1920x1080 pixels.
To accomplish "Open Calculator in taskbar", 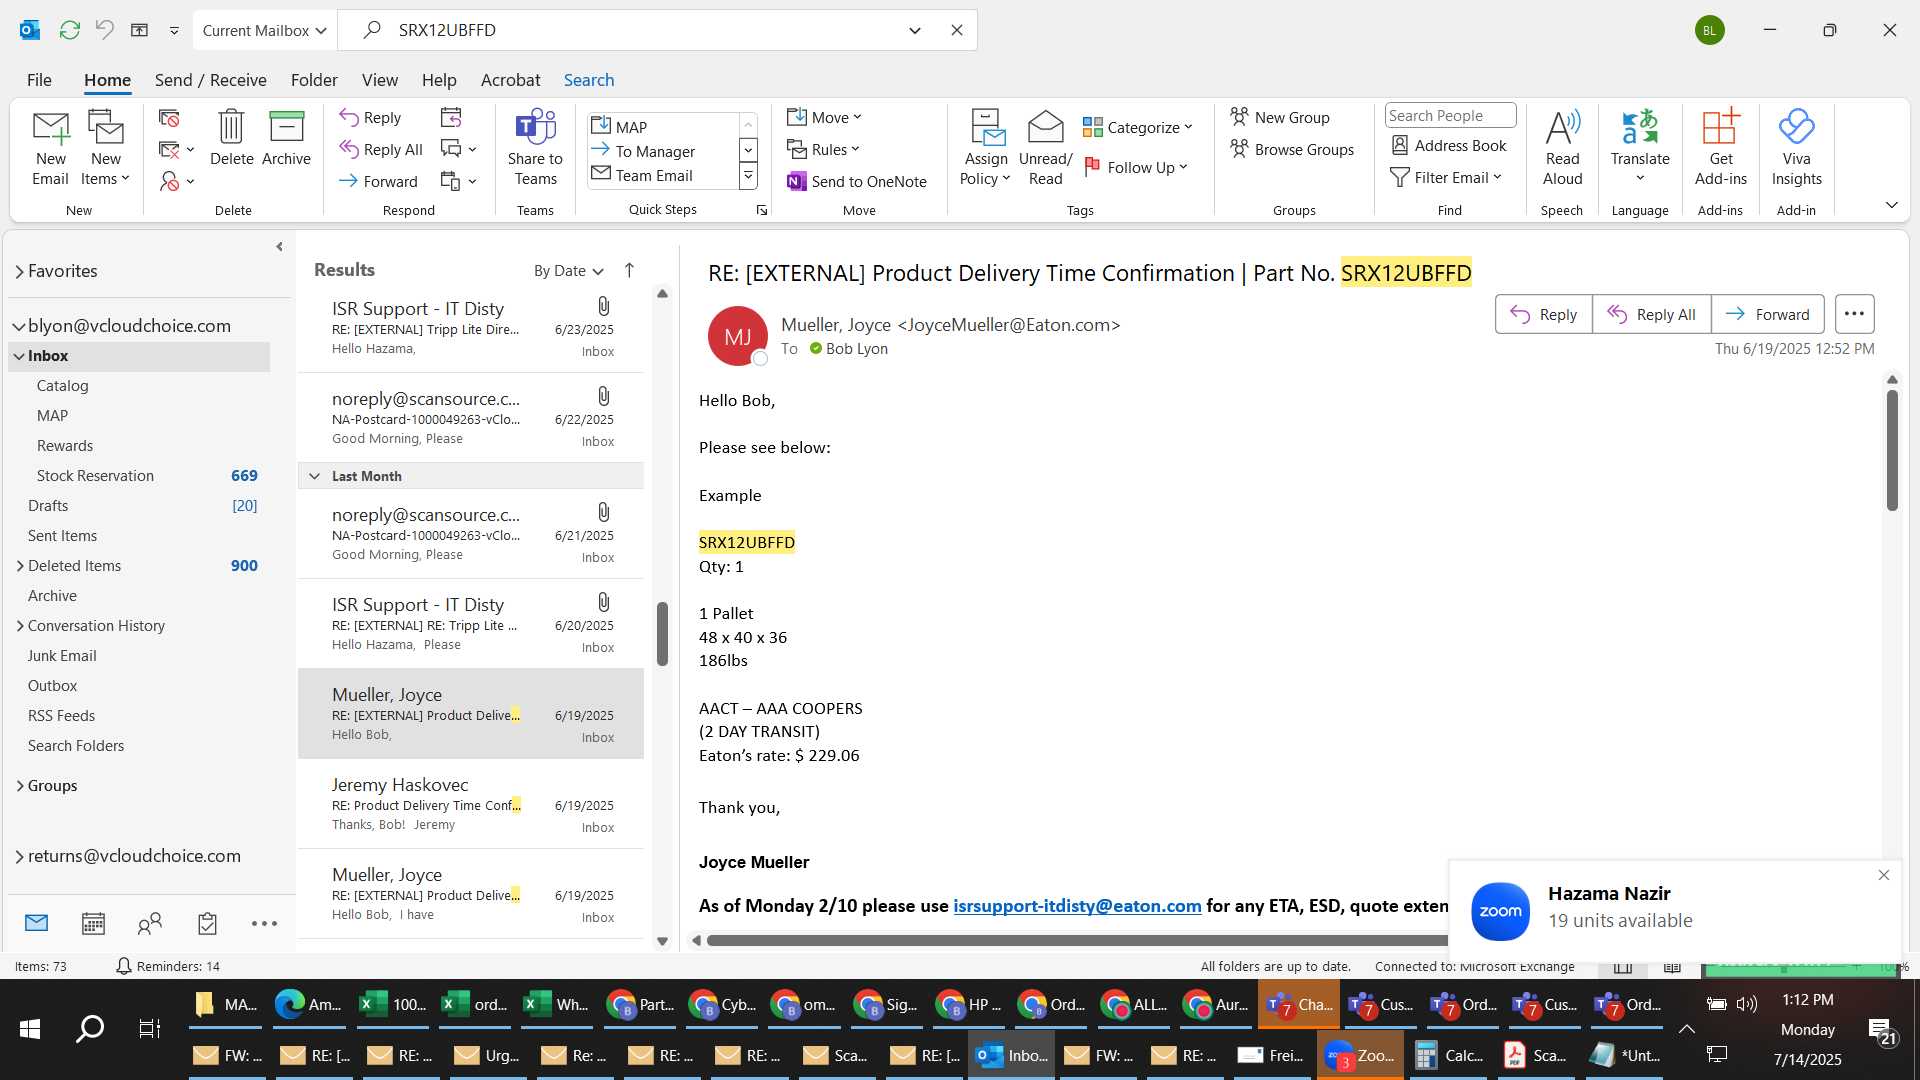I will (x=1449, y=1055).
